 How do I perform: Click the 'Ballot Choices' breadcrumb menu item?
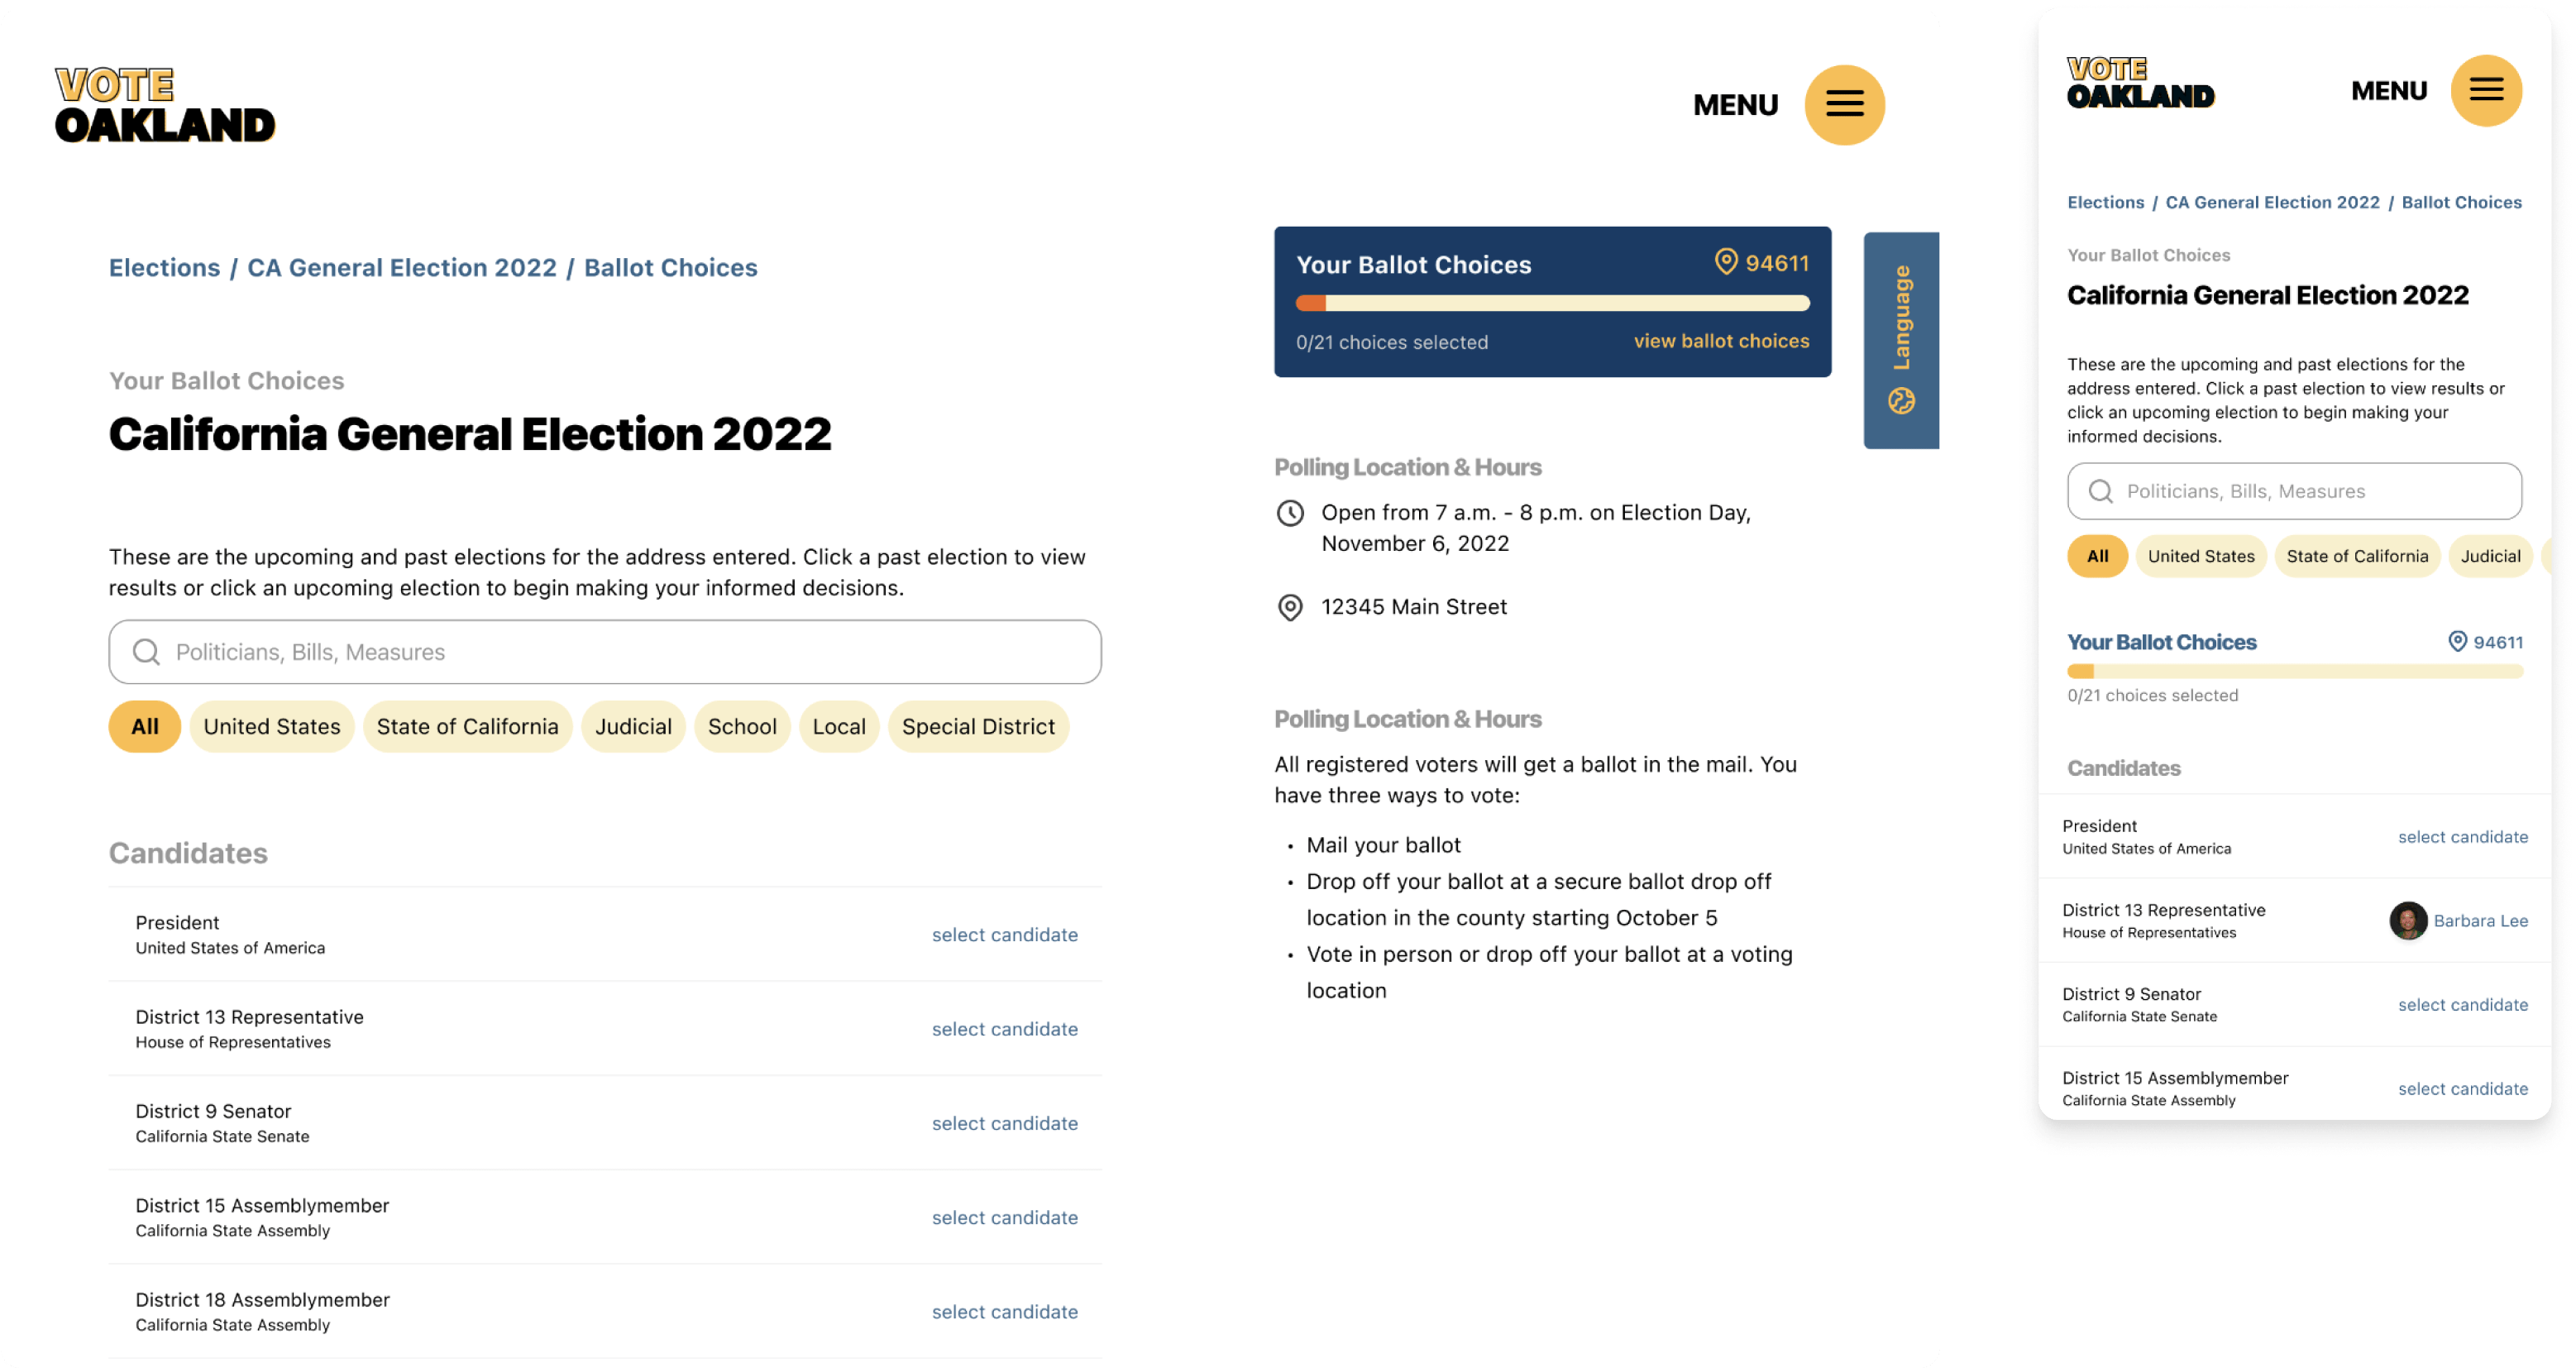(670, 267)
